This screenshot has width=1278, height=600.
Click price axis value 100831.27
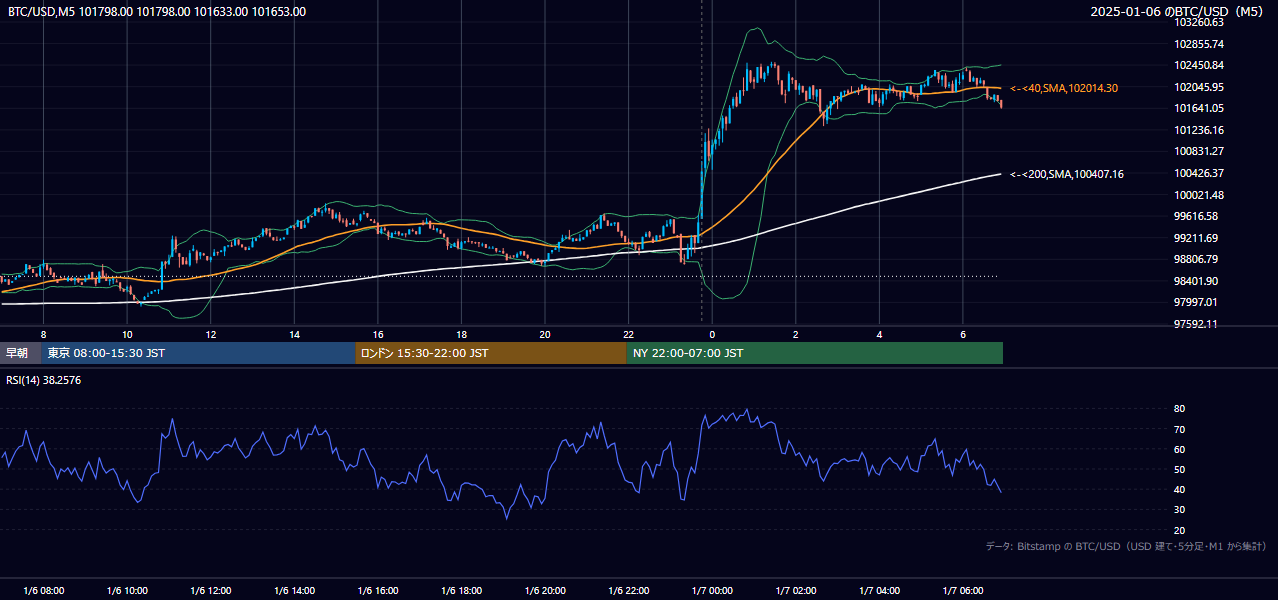click(1199, 151)
